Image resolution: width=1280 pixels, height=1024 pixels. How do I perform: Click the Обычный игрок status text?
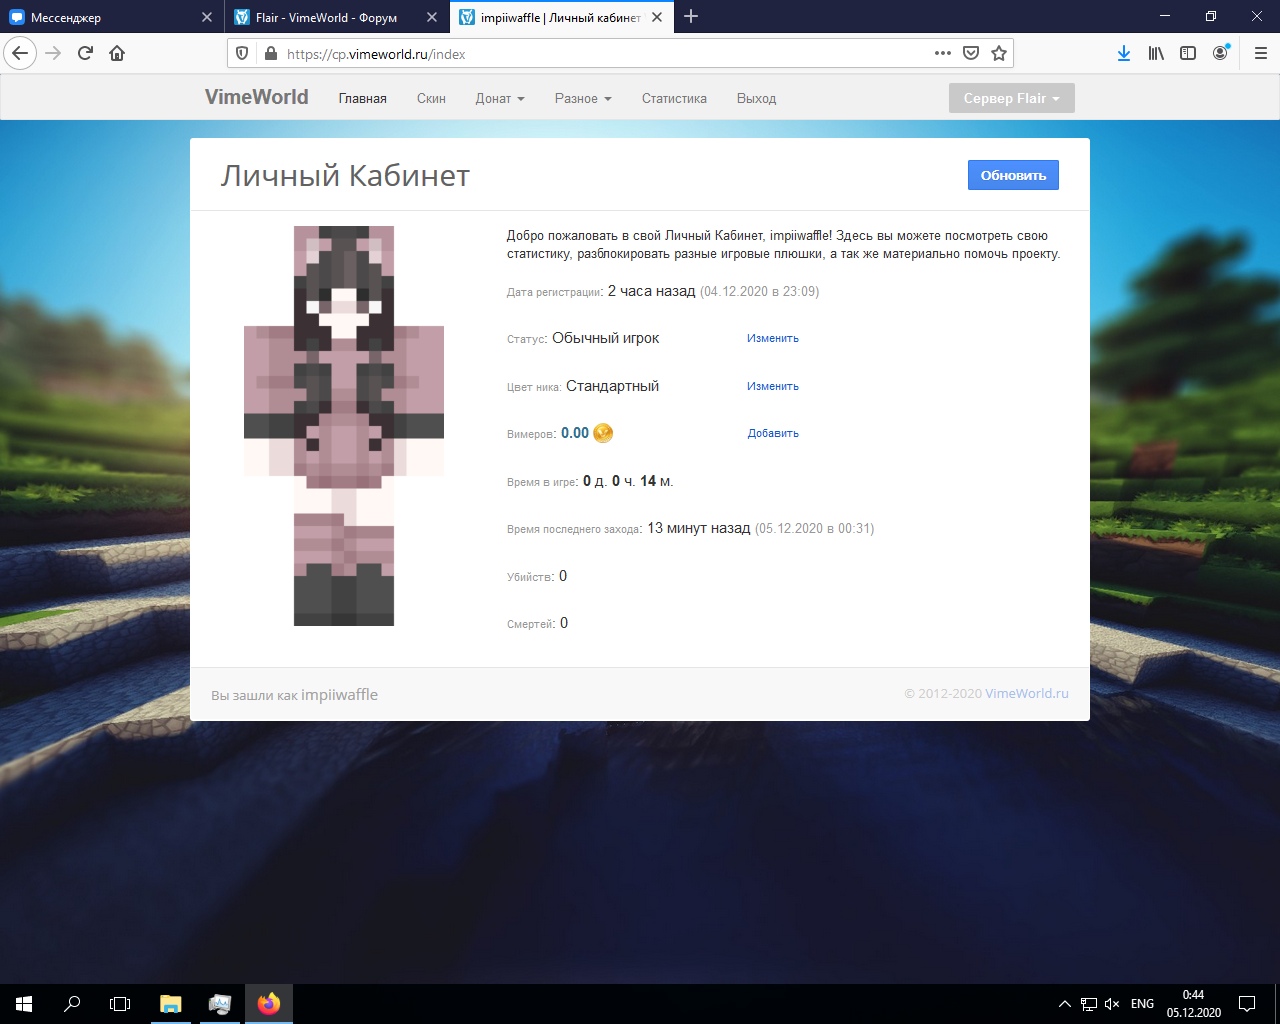pyautogui.click(x=606, y=338)
